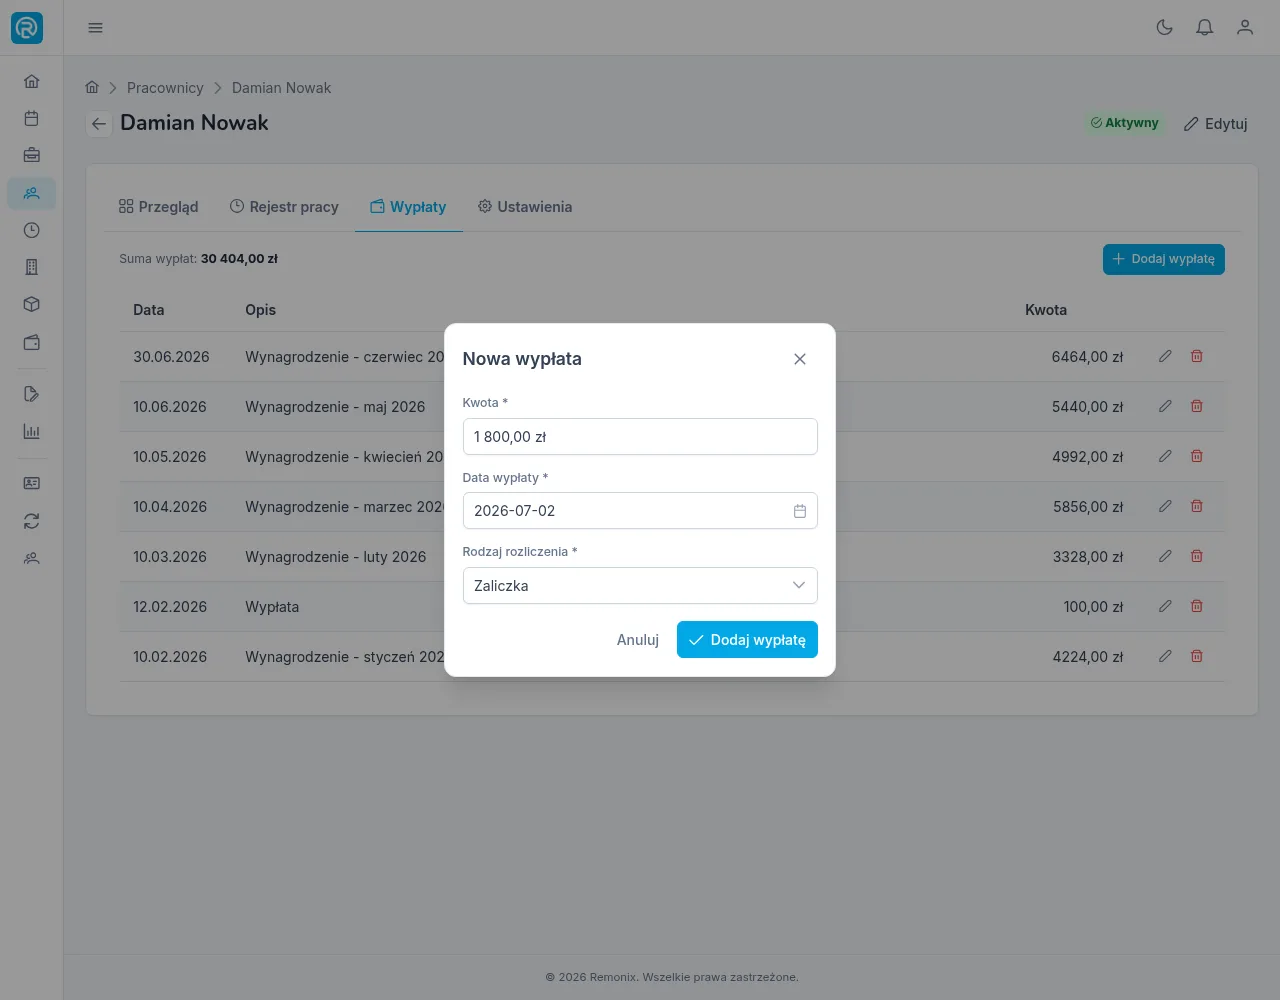Open the calendar icon in sidebar
Screen dimensions: 1280x1000
[31, 118]
